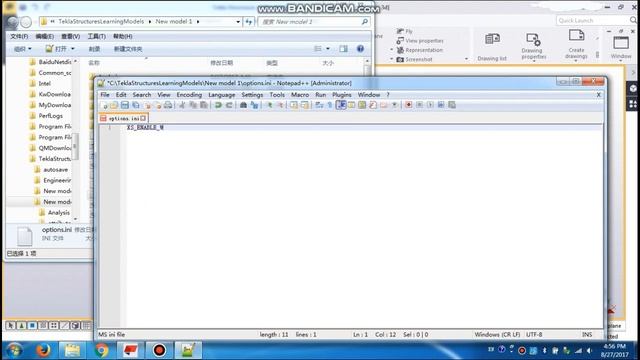640x360 pixels.
Task: Click the Save Recorded Macro icon
Action: point(452,105)
